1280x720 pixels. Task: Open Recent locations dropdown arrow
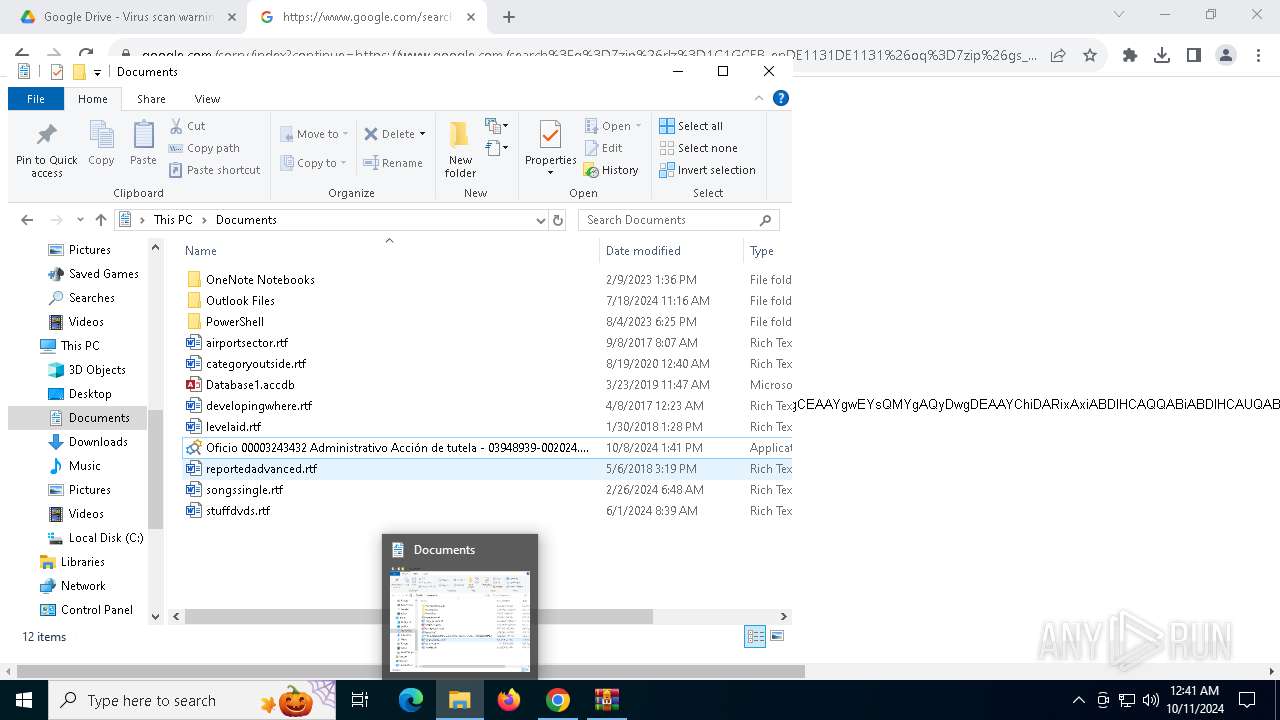[79, 220]
